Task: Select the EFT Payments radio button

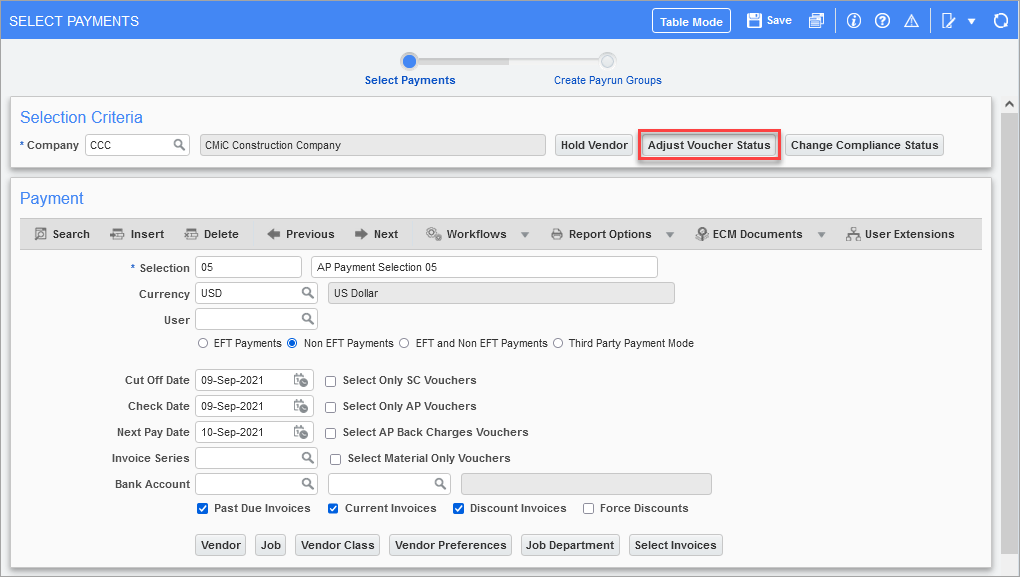Action: [203, 343]
